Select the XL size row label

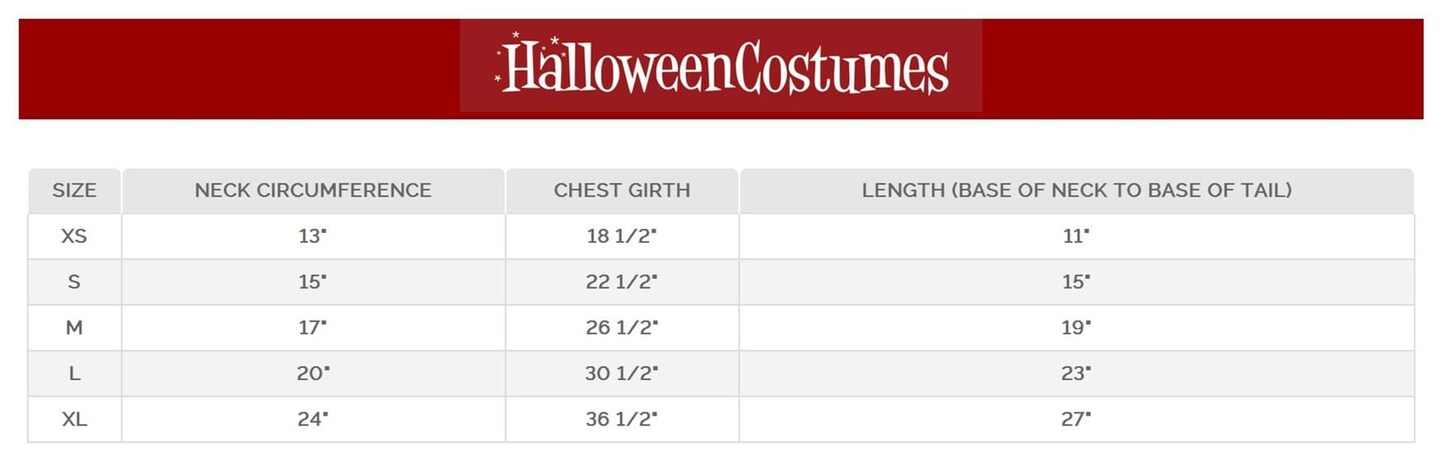click(x=74, y=420)
